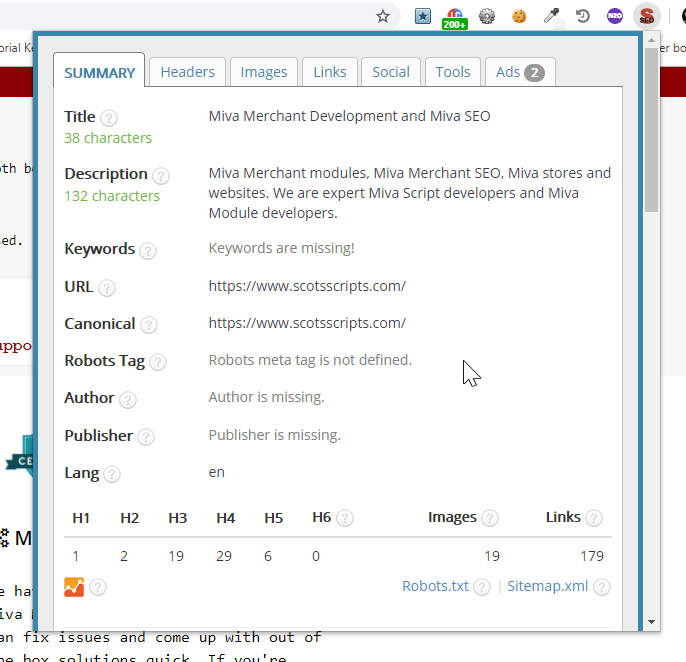This screenshot has width=686, height=662.
Task: Click the popup scrollbar down arrow
Action: [652, 621]
